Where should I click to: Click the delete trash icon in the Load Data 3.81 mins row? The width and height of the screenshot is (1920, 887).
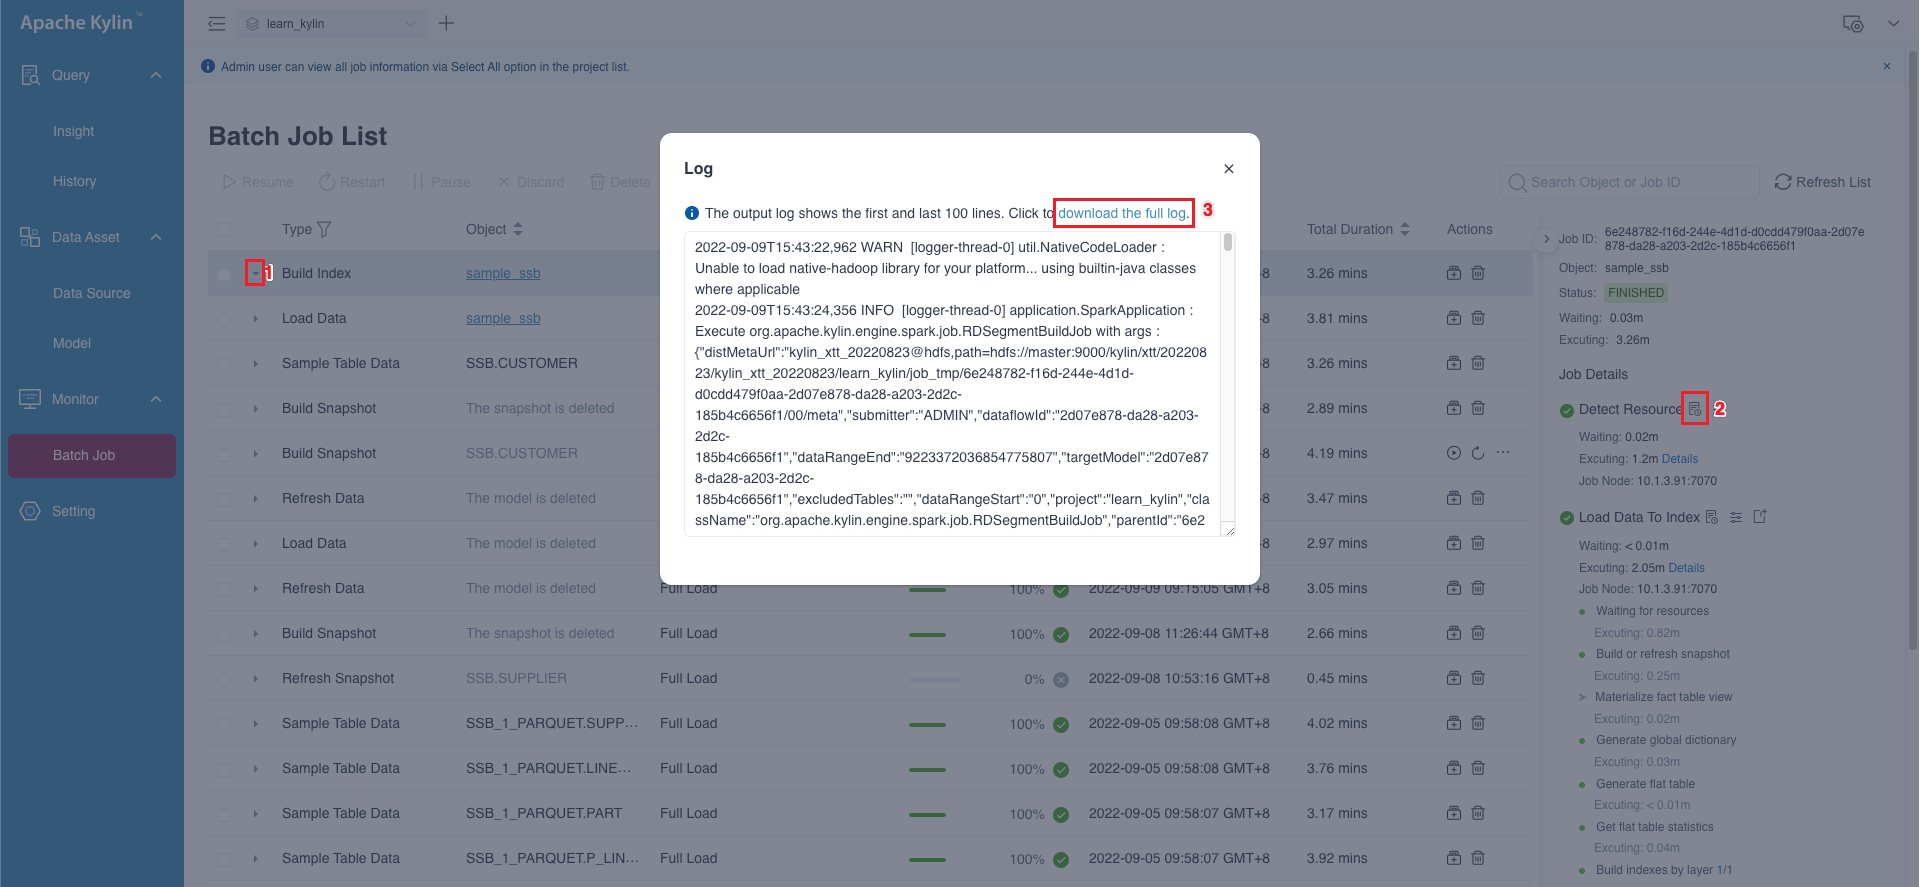click(1478, 318)
